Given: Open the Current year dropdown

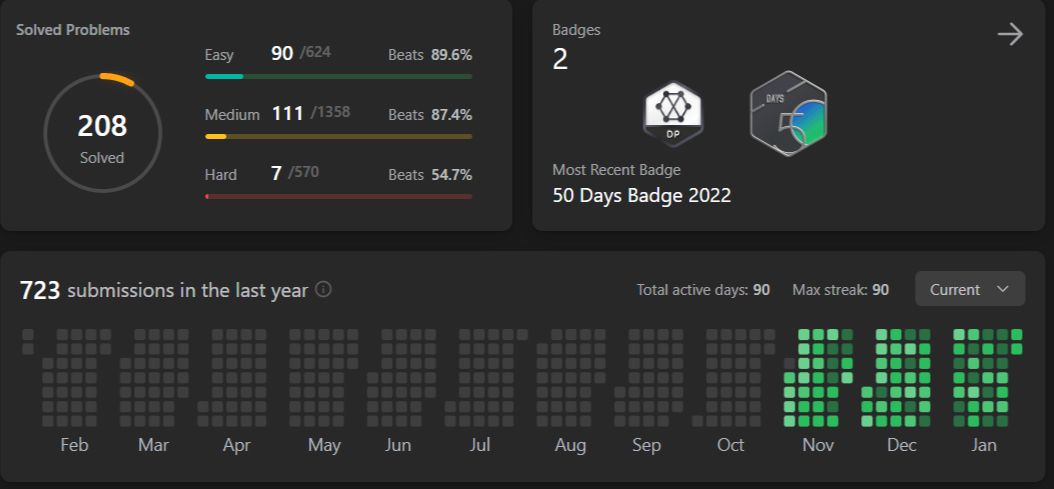Looking at the screenshot, I should (x=970, y=289).
